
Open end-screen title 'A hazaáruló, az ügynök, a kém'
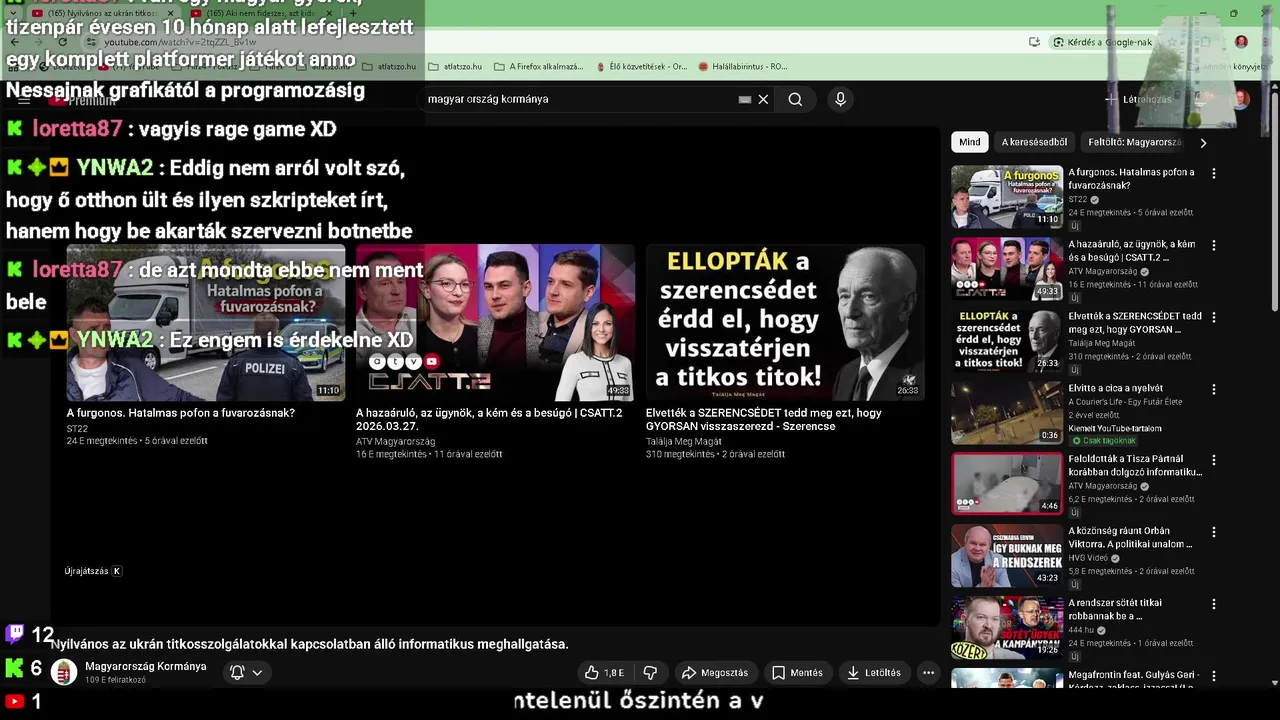tap(489, 419)
